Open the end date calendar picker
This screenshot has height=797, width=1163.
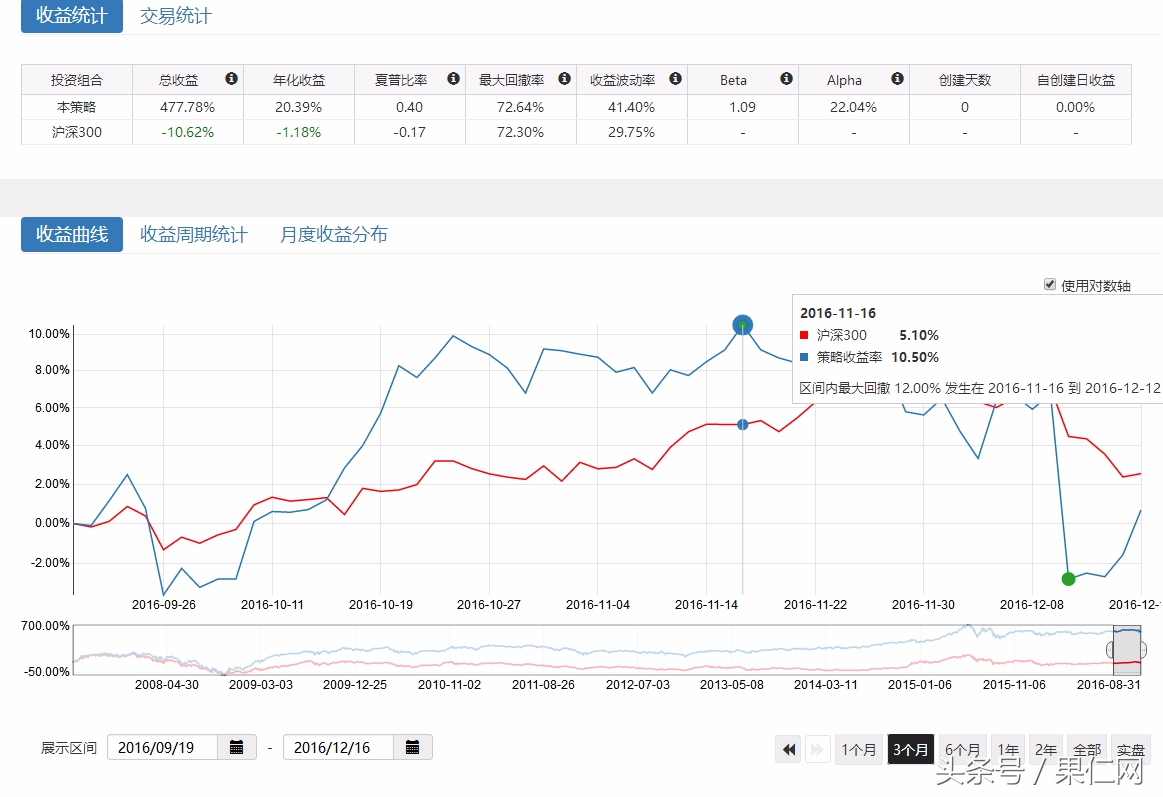[413, 747]
